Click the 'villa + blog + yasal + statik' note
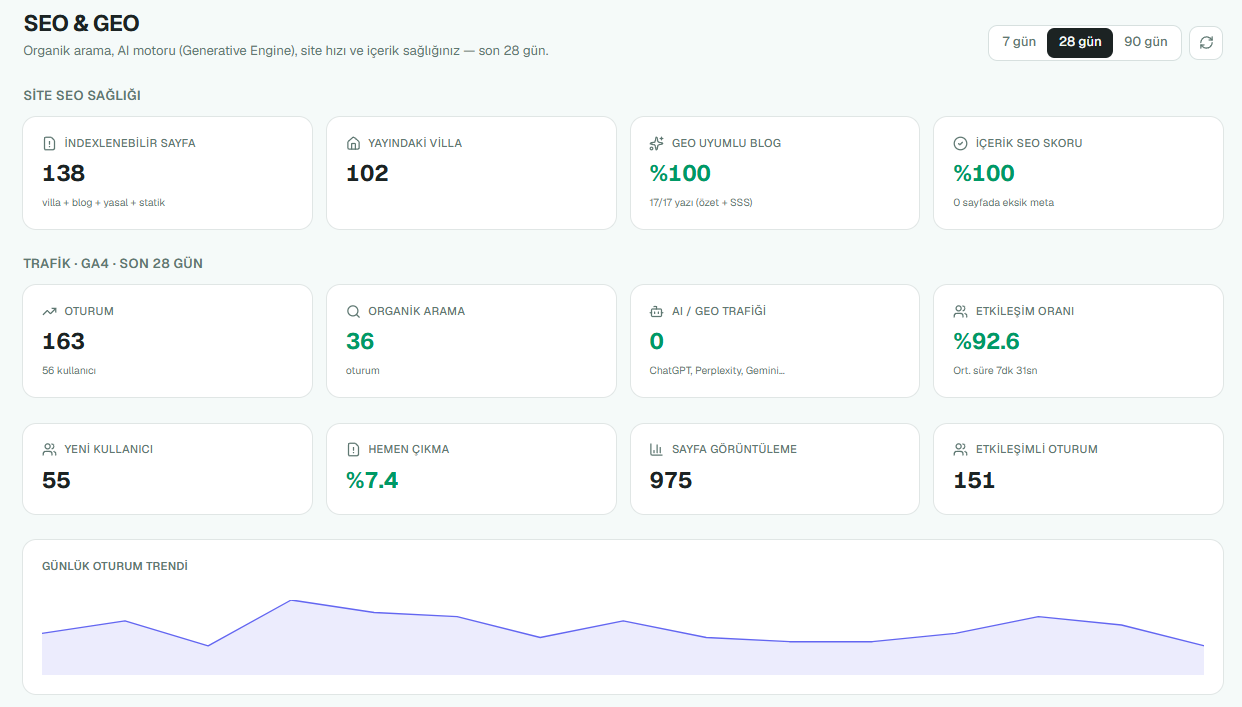 point(103,202)
